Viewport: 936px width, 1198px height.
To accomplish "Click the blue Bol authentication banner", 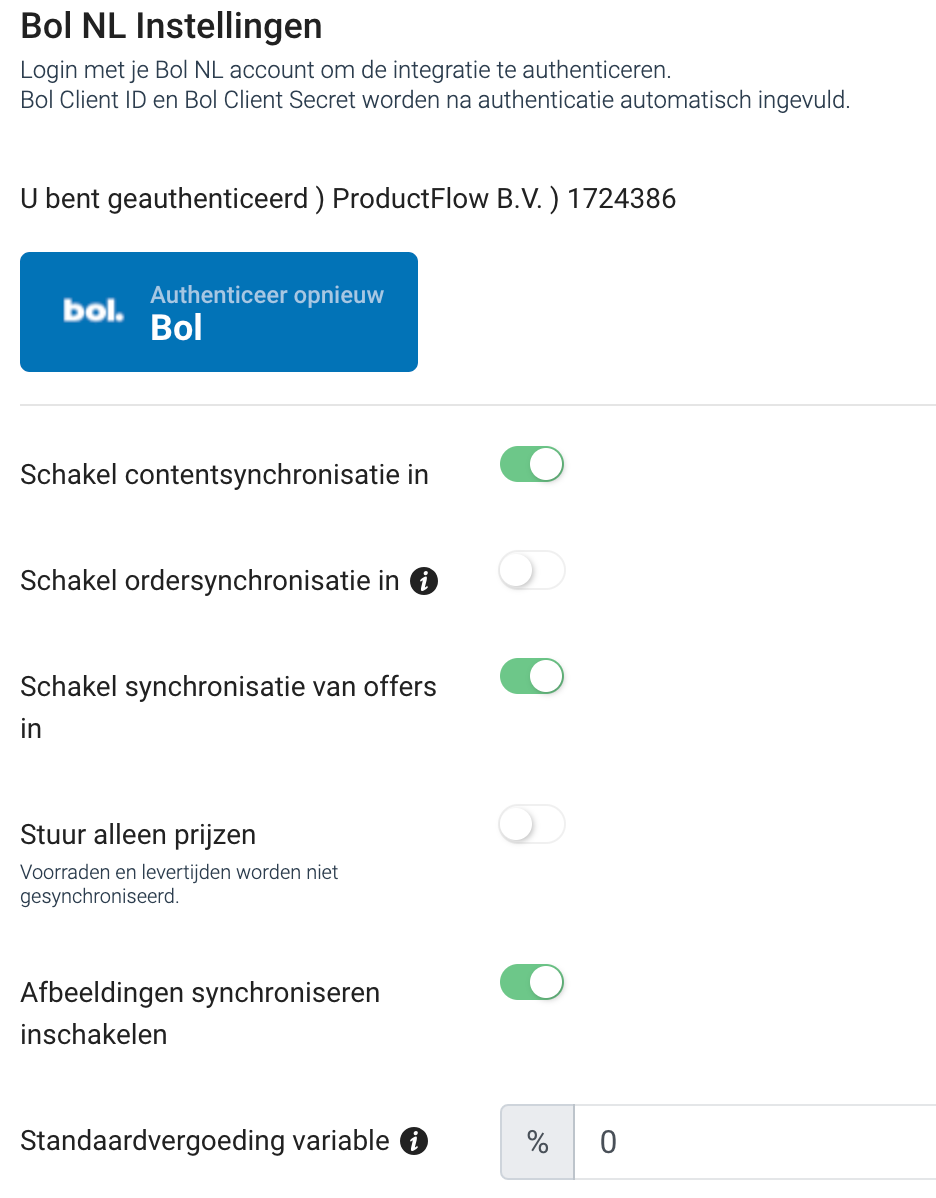I will coord(218,311).
